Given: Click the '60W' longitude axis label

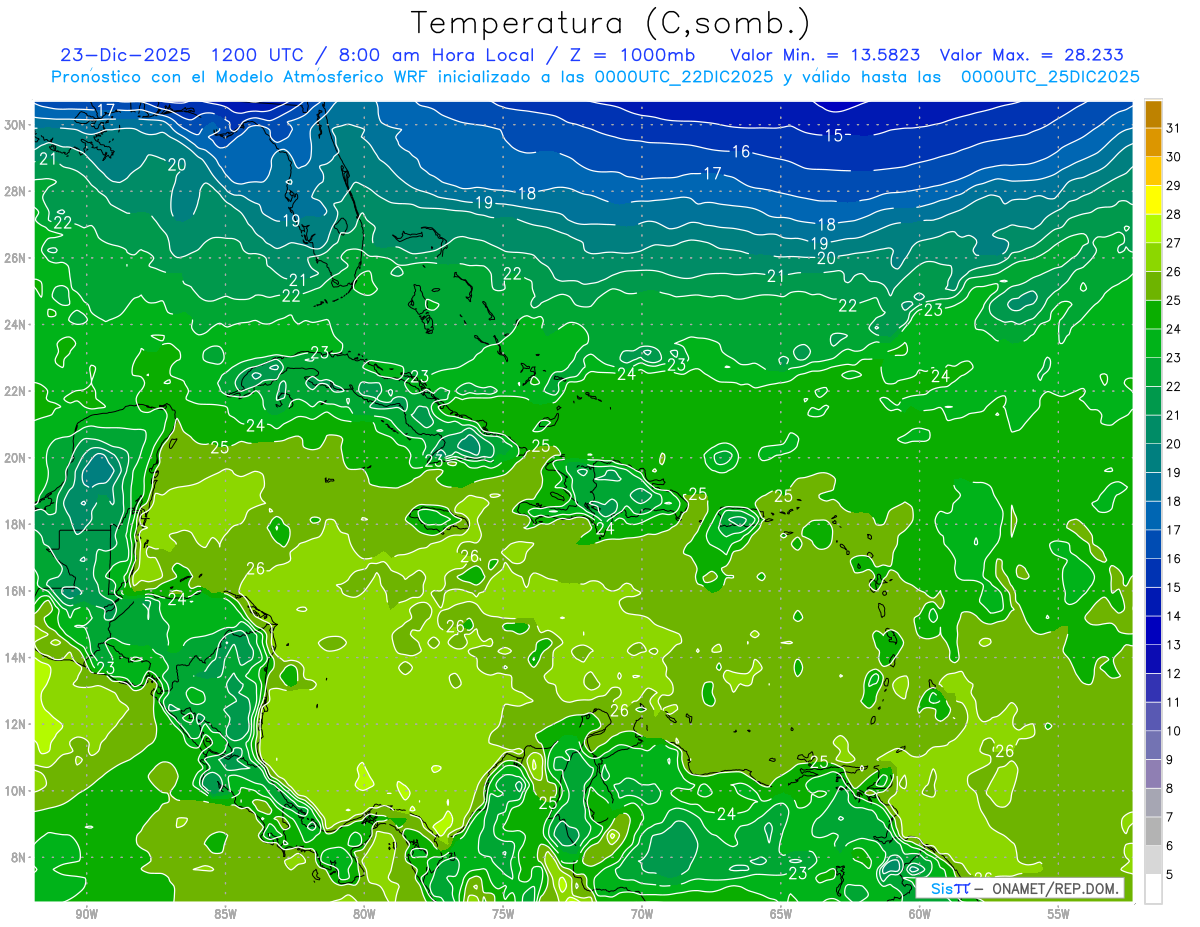Looking at the screenshot, I should [x=920, y=914].
